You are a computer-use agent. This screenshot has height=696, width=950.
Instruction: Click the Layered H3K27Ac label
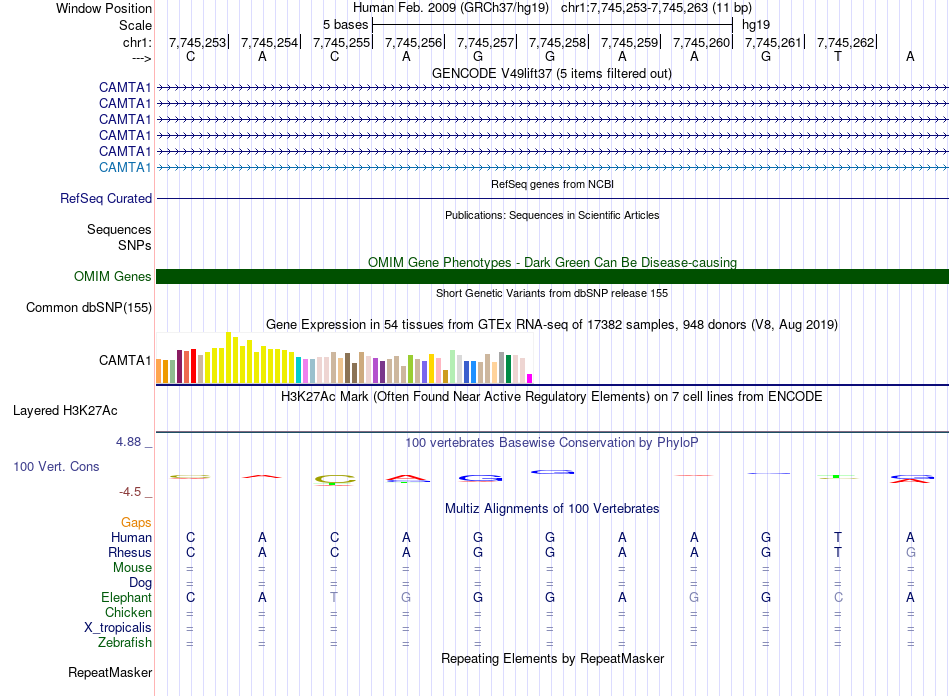65,410
